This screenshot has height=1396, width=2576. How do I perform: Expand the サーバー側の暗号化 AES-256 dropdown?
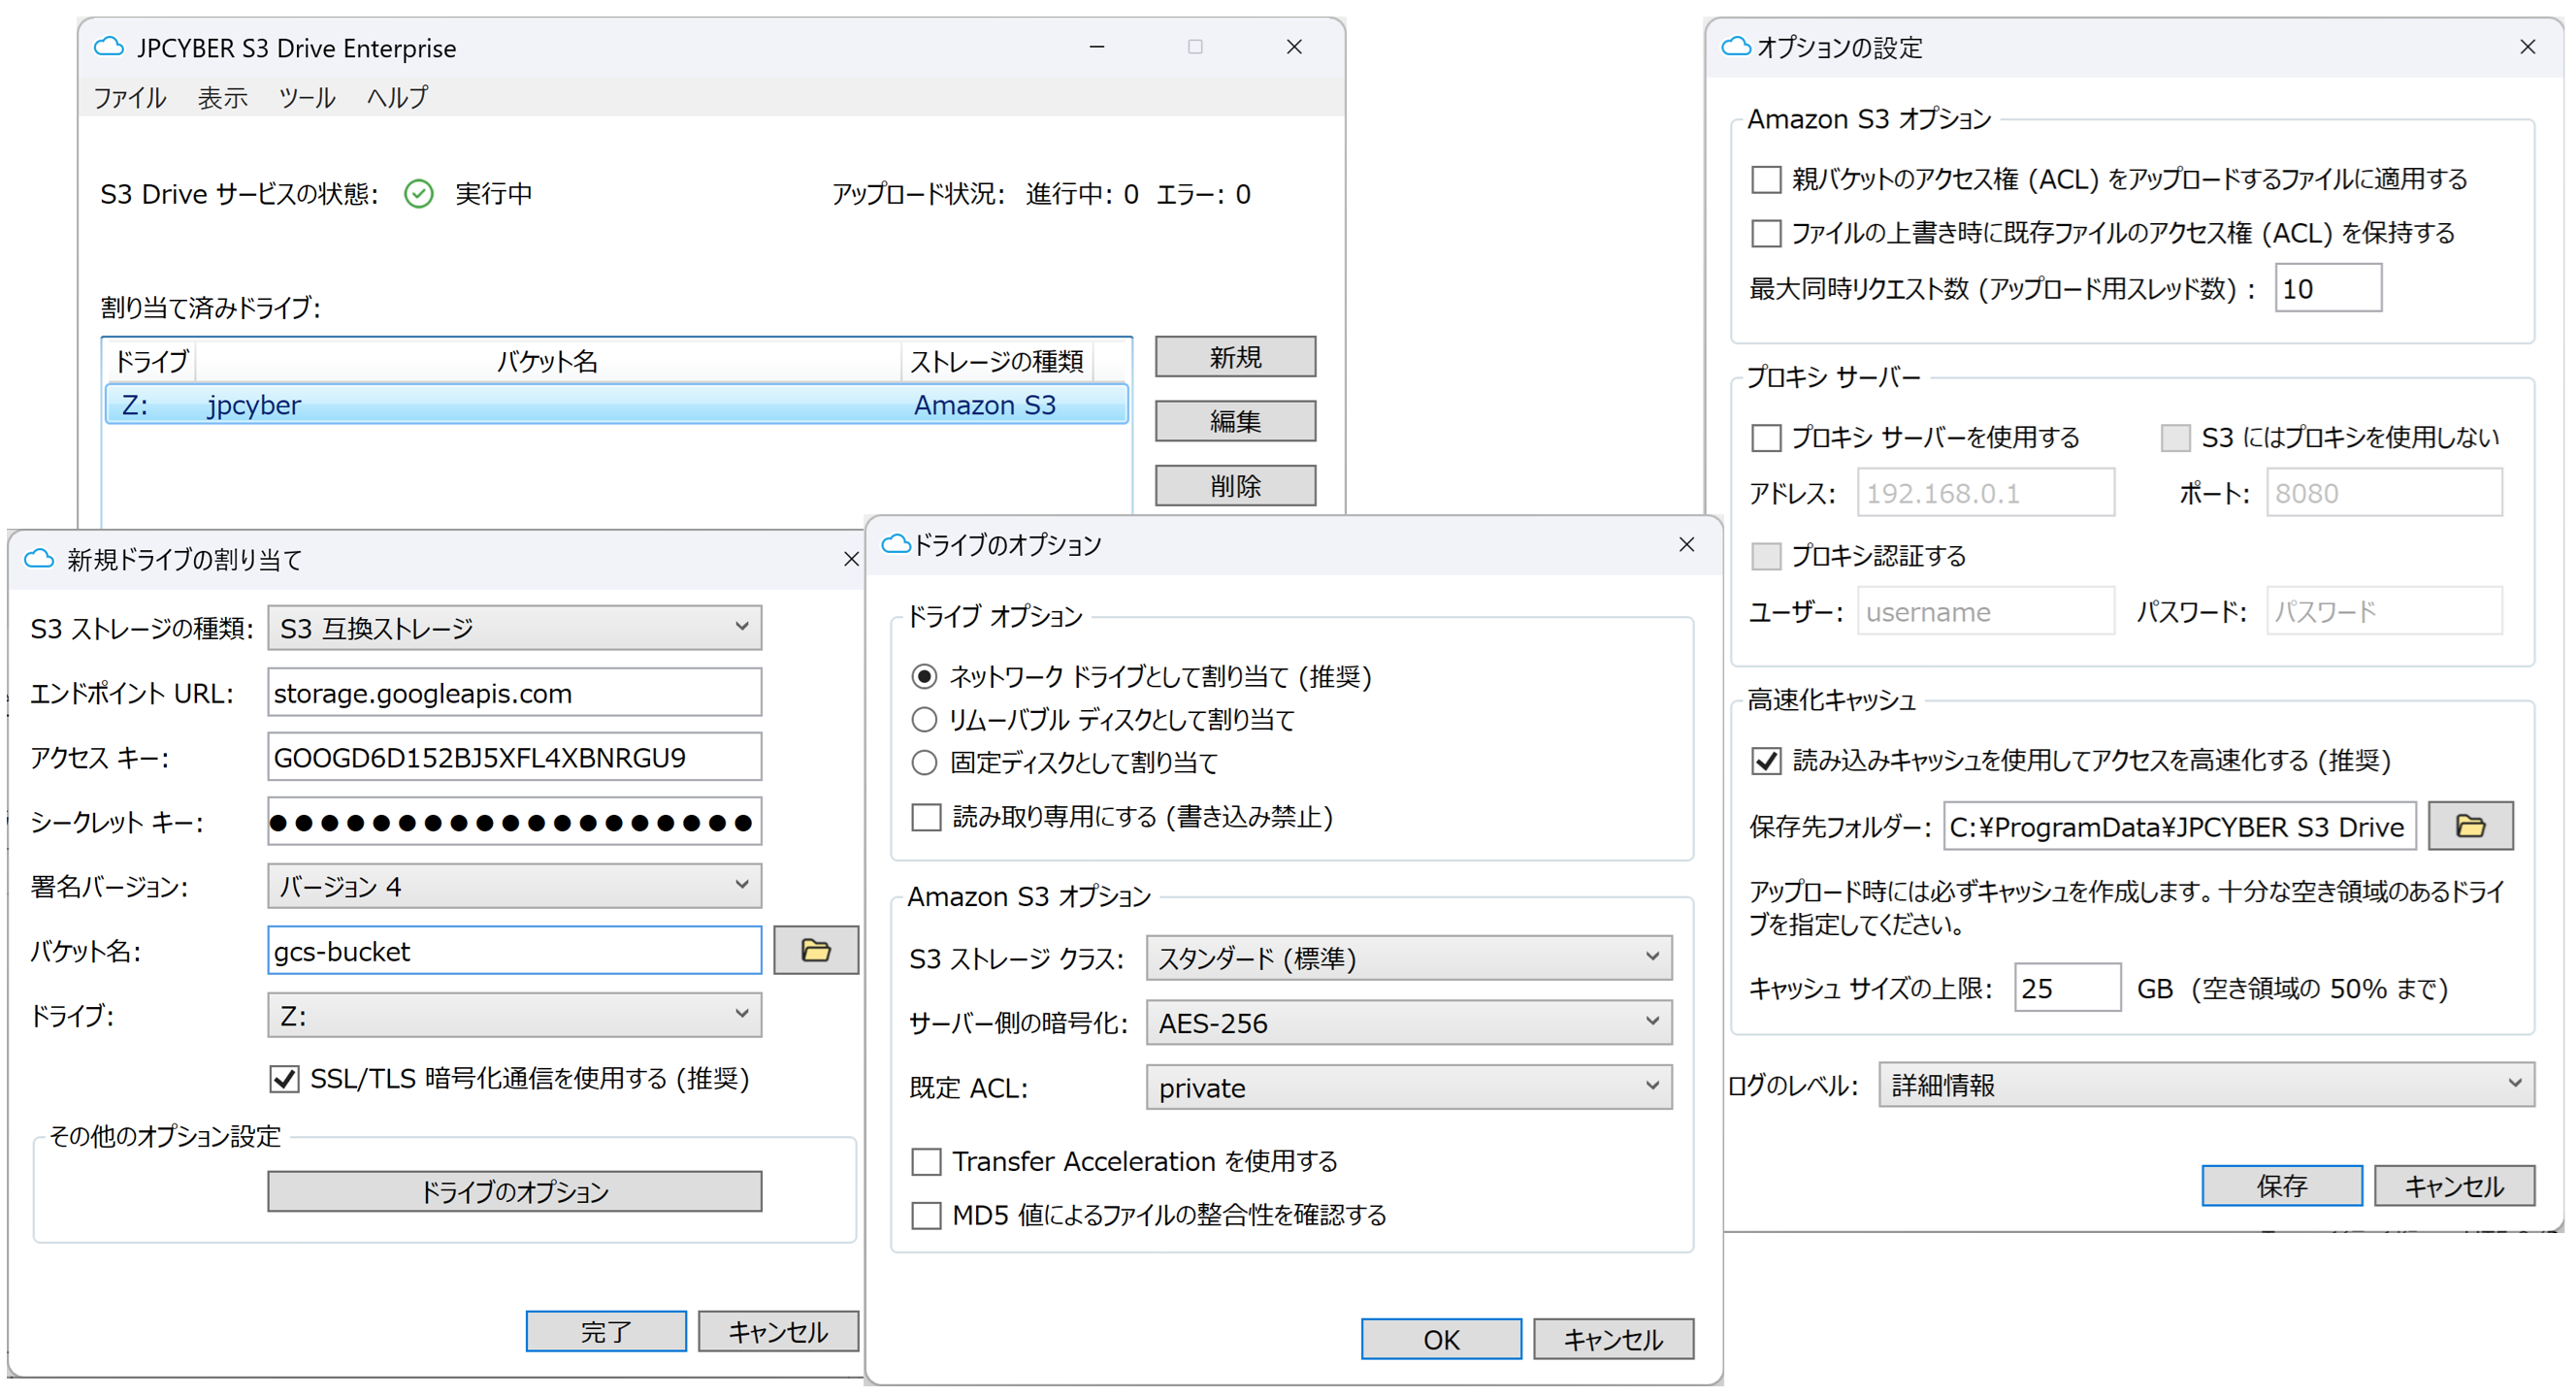(1408, 1022)
